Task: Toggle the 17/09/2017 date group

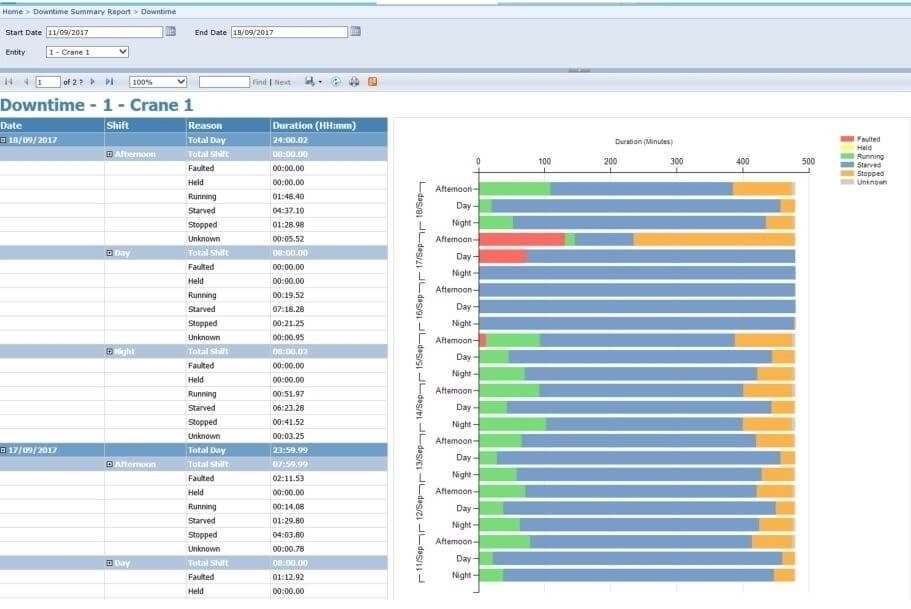Action: [4, 451]
